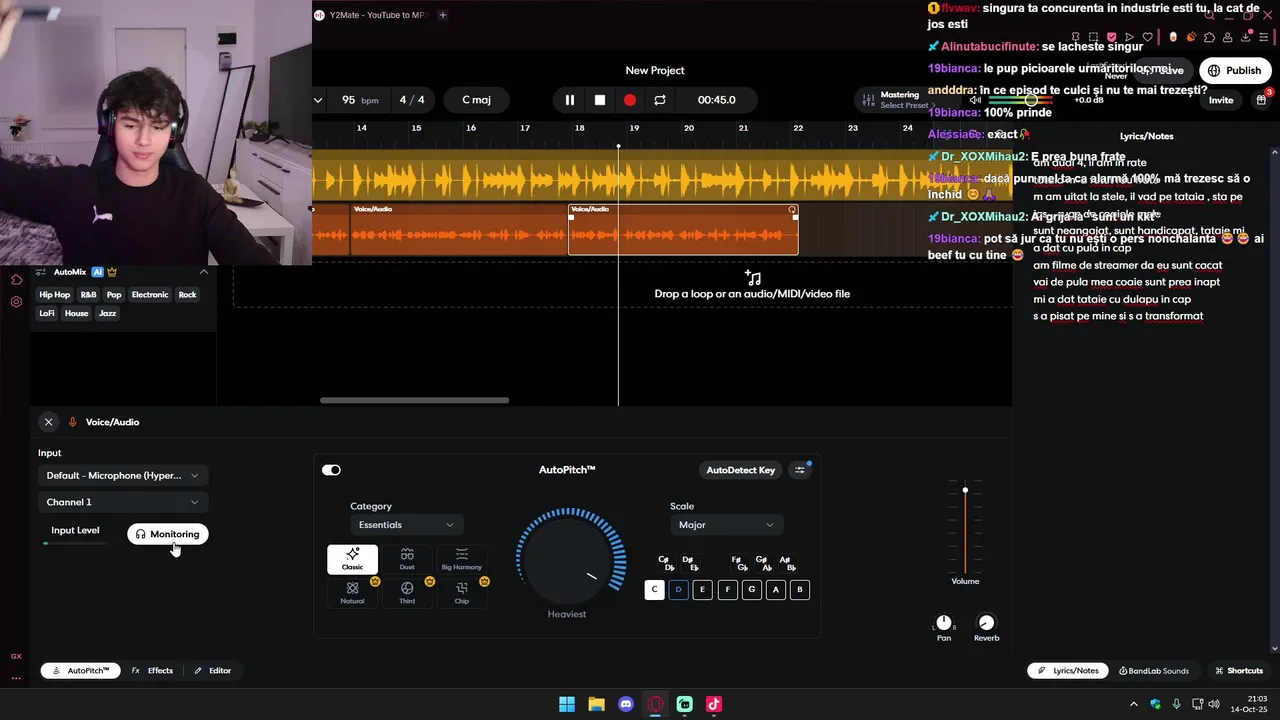Select the Duet AutoPitch effect
This screenshot has width=1280, height=720.
[x=407, y=559]
